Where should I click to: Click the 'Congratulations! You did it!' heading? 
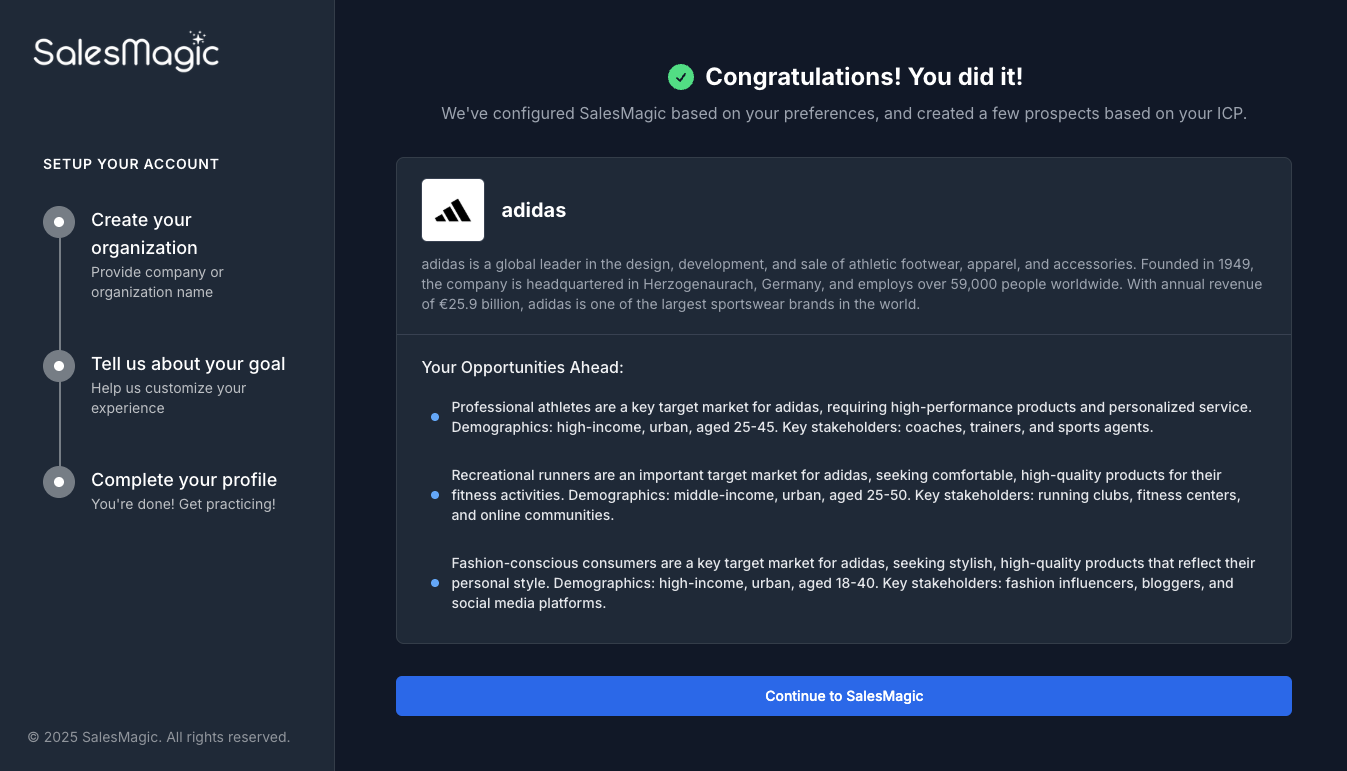(x=864, y=77)
